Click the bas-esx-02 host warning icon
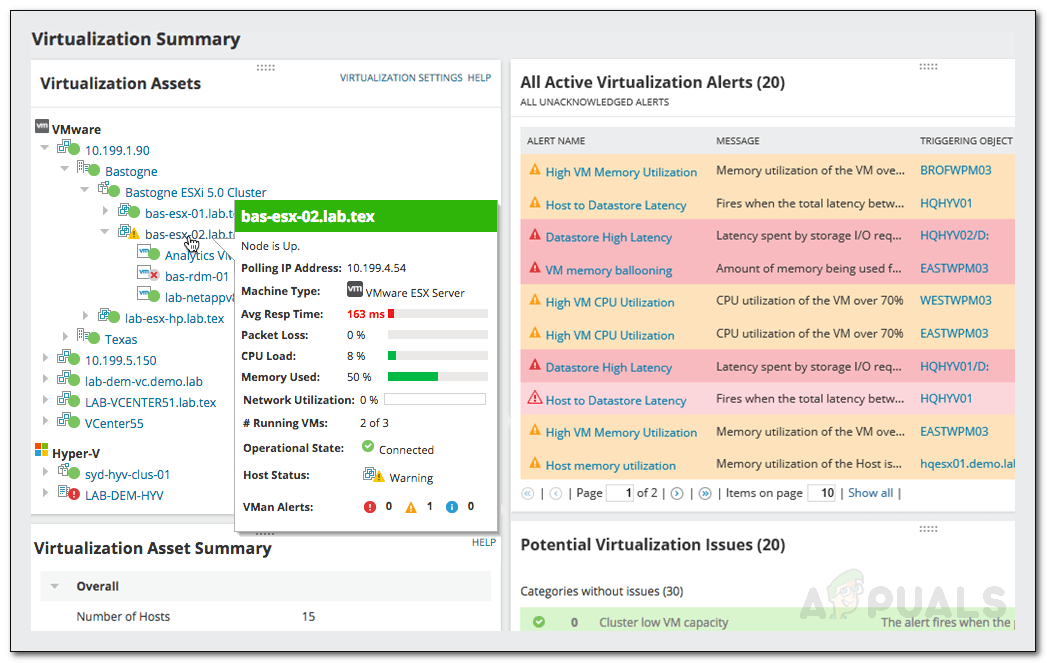 point(129,233)
